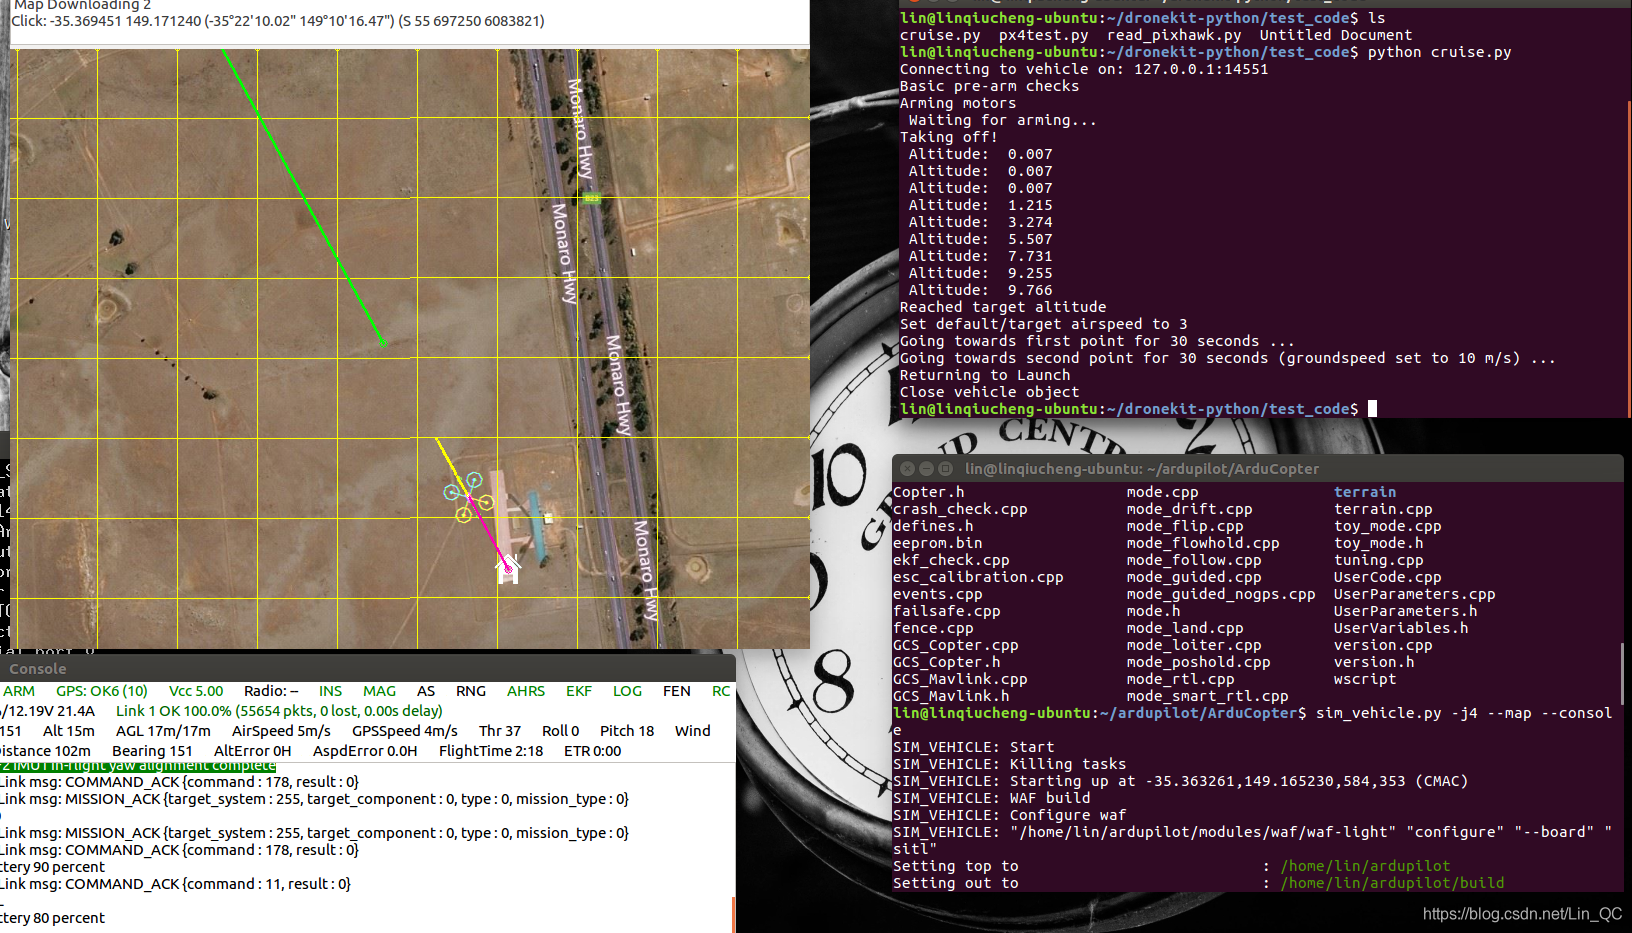1632x933 pixels.
Task: Click the green waypoint track endpoint on map
Action: click(x=382, y=343)
